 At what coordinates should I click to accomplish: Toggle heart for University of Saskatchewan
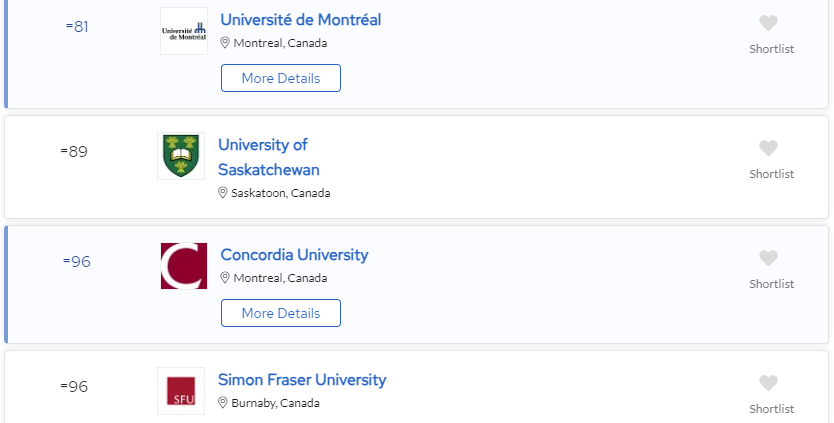coord(768,148)
